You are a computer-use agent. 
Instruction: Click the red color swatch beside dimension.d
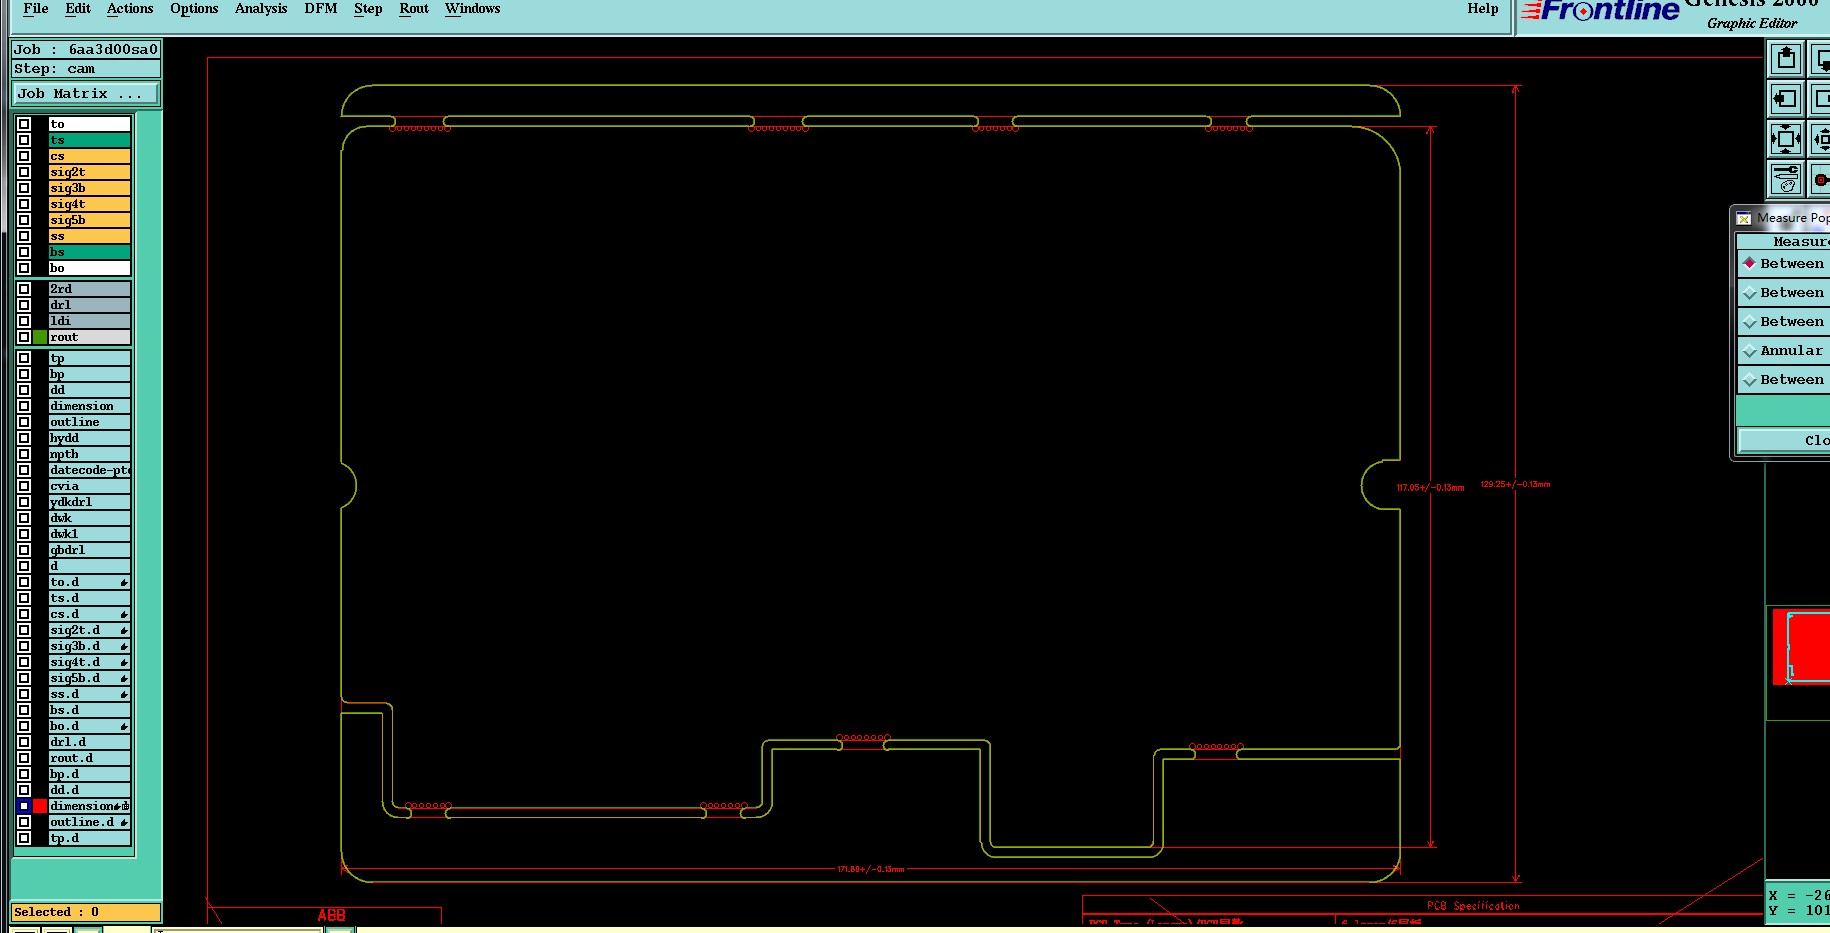point(40,806)
